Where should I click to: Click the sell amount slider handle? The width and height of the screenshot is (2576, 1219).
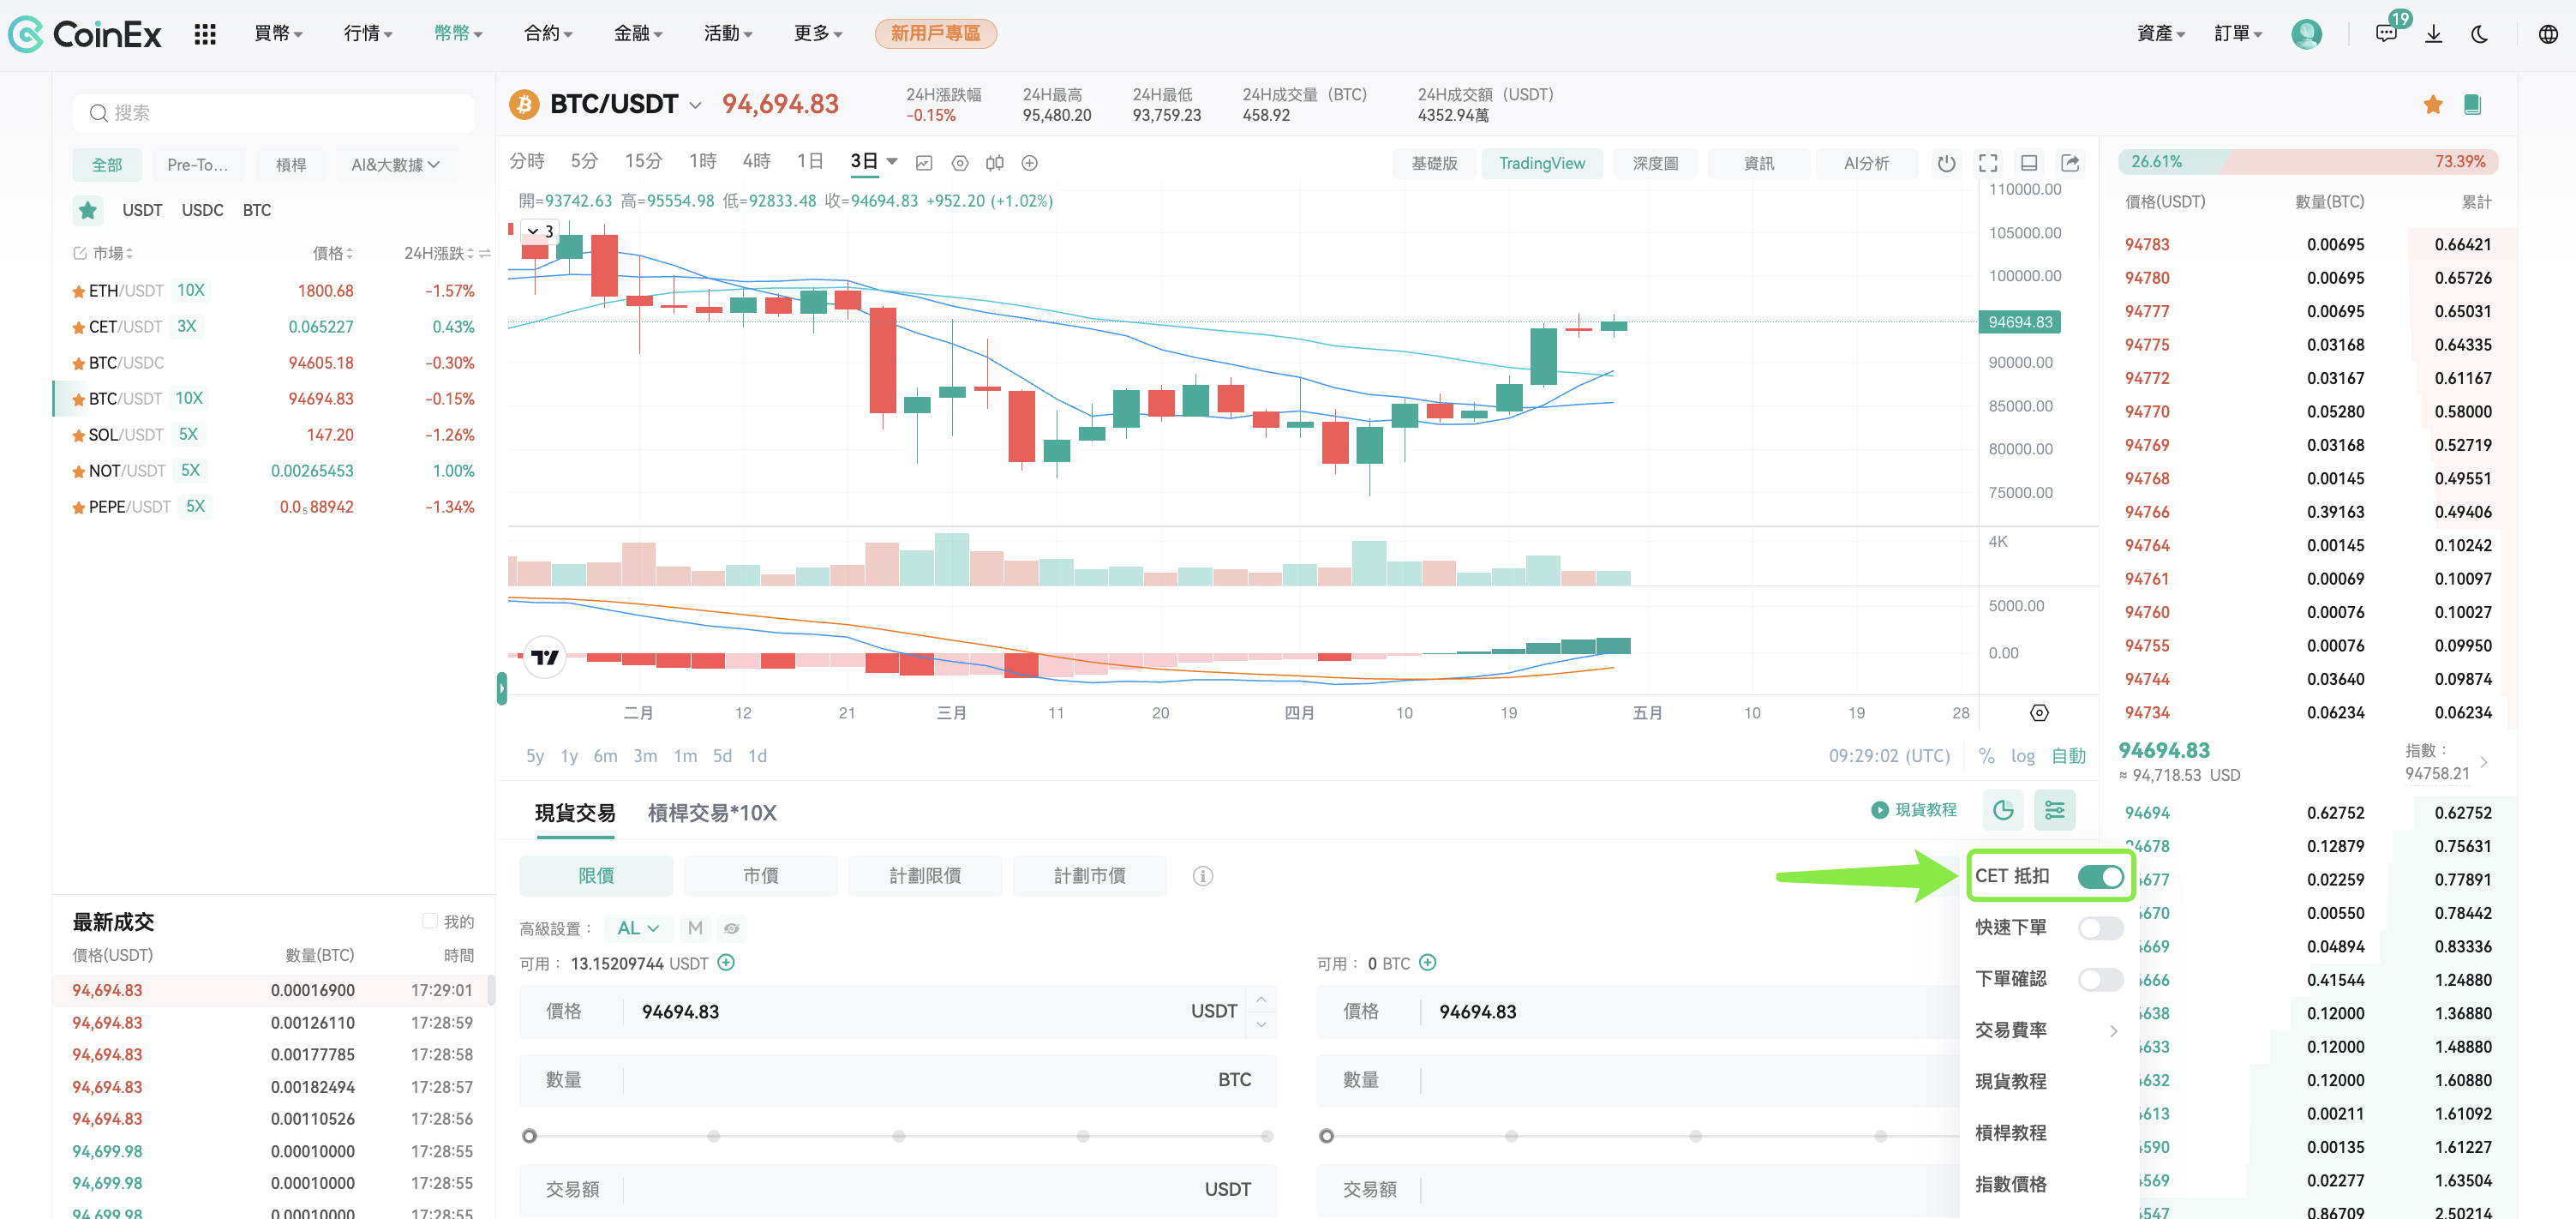tap(1327, 1136)
